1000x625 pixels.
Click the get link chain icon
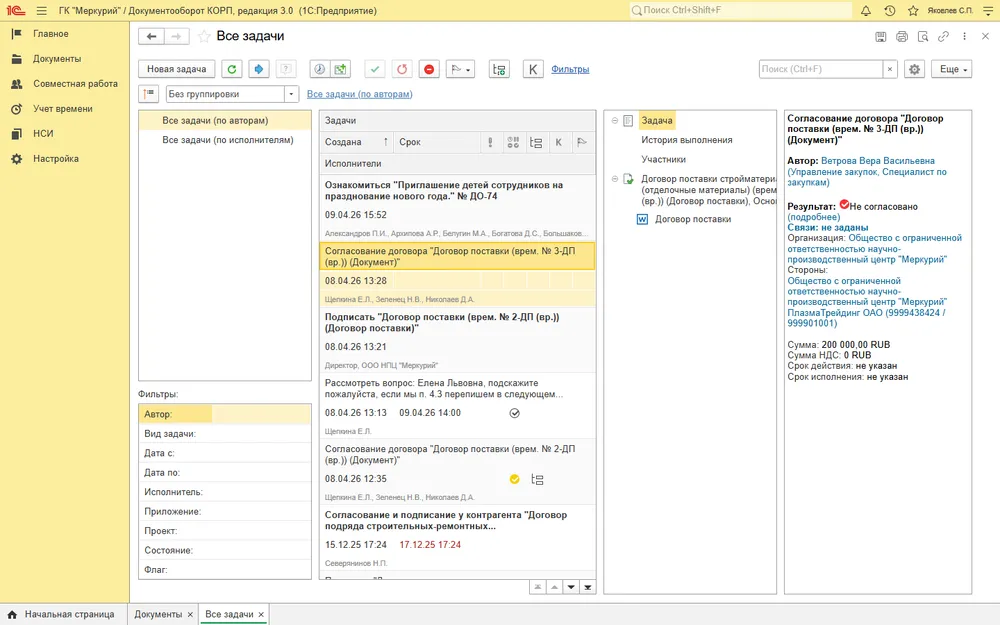[x=943, y=36]
